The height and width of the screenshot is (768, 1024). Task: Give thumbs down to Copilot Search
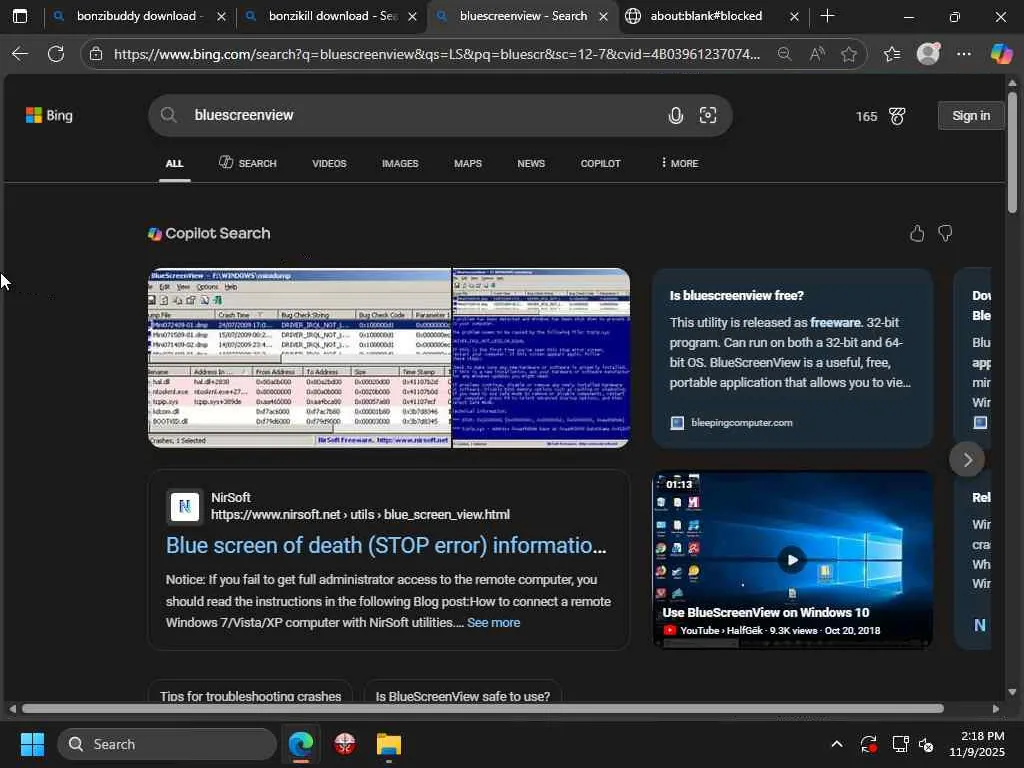coord(945,233)
